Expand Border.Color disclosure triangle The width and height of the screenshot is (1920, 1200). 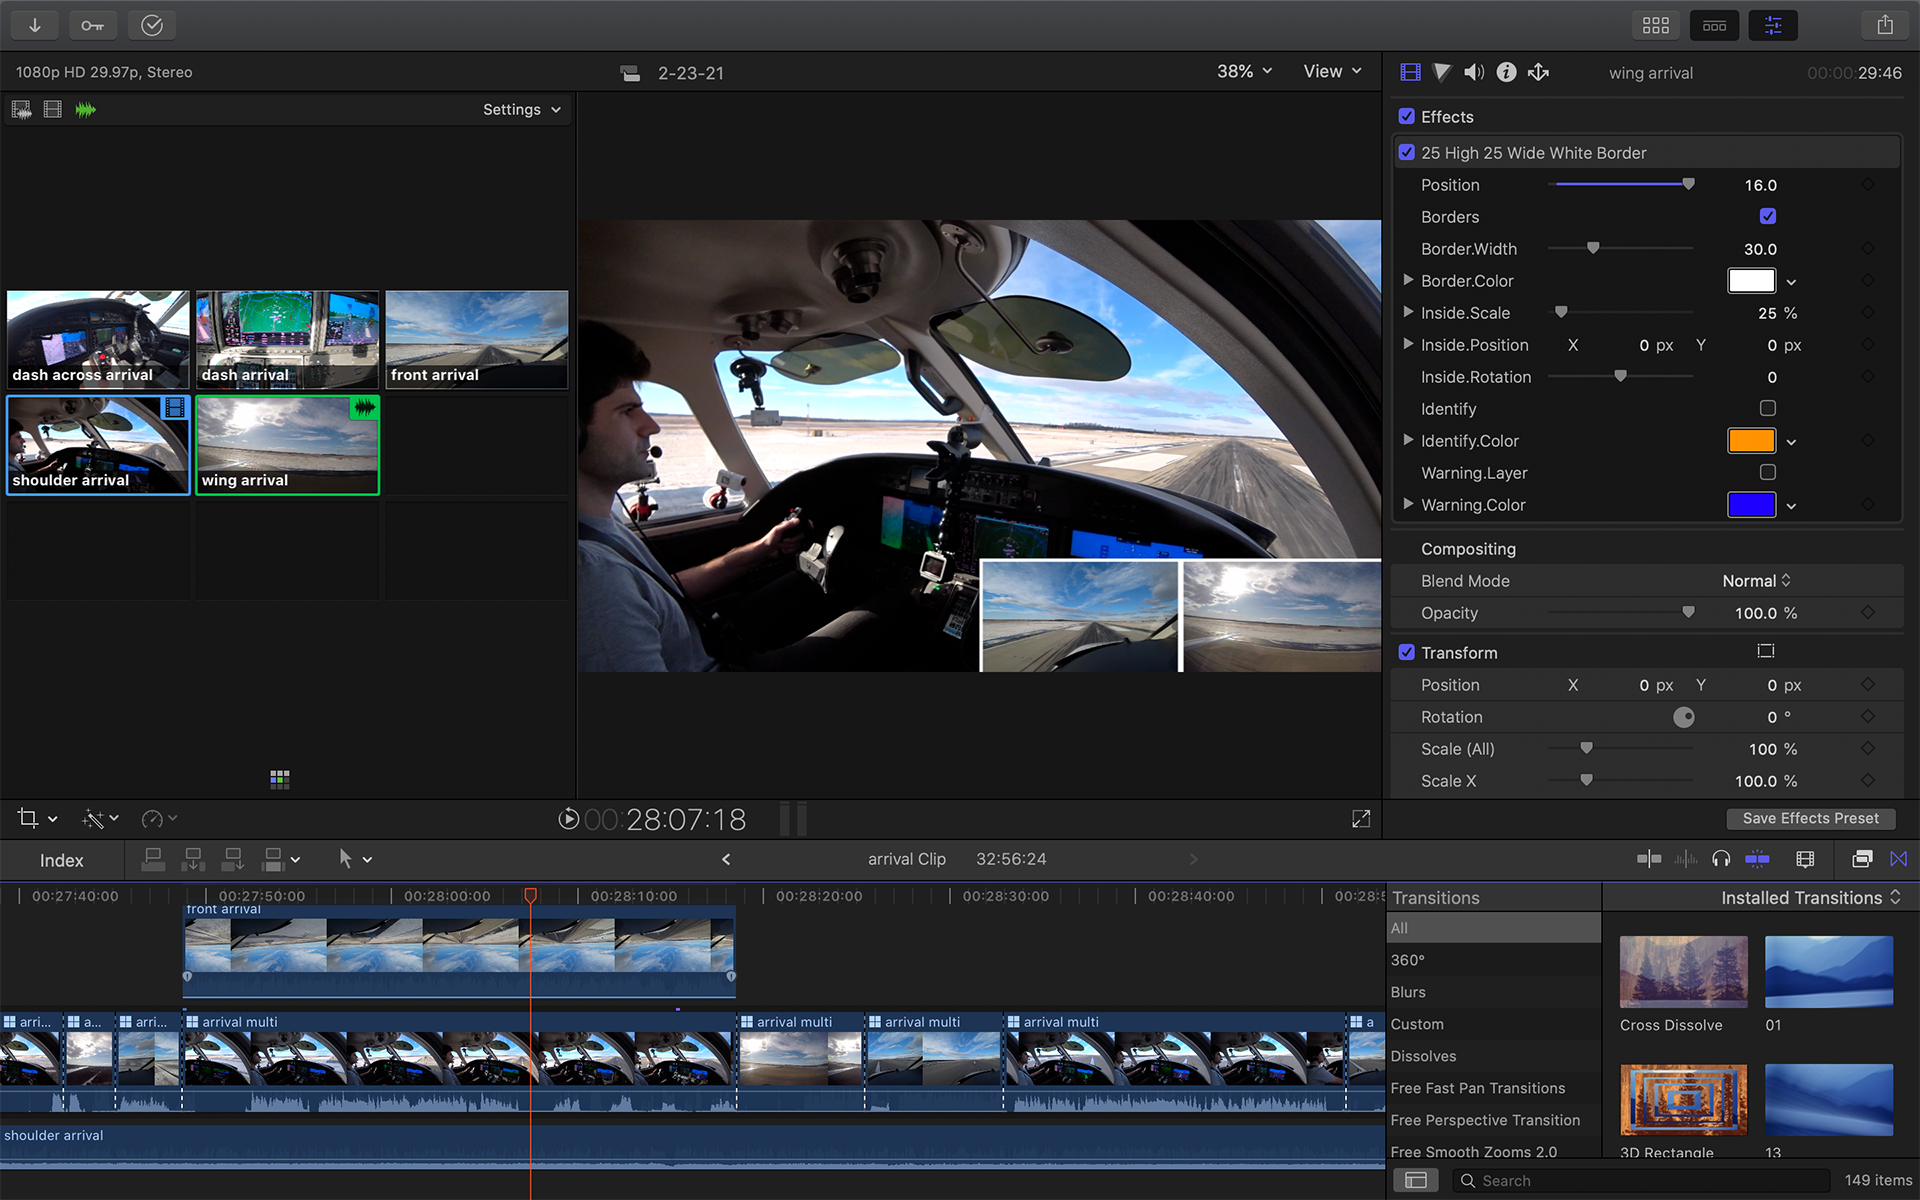1408,280
